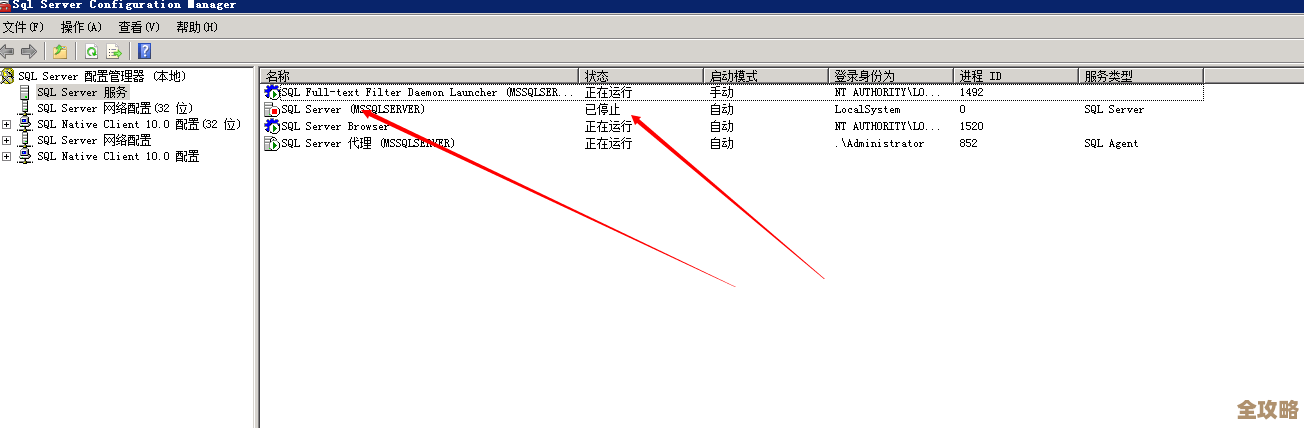
Task: Click the stopped-state icon of SQL Server (MSSQLSERVER)
Action: click(271, 110)
